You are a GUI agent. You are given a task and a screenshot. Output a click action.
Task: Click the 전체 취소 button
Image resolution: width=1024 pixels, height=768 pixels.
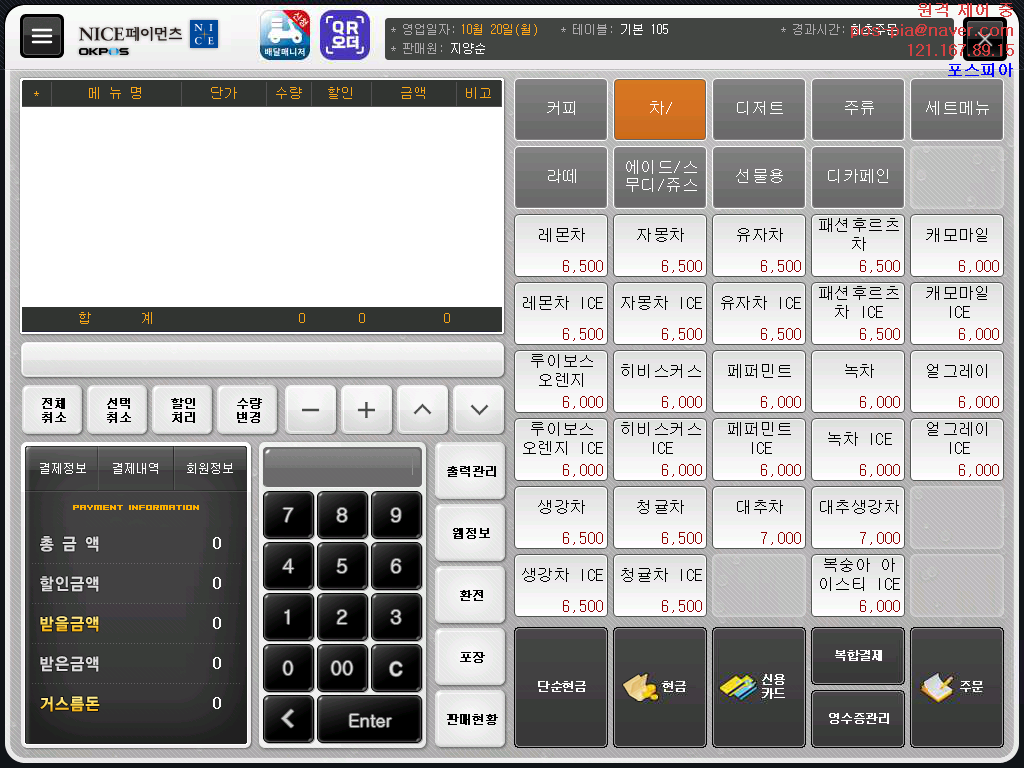pos(54,410)
